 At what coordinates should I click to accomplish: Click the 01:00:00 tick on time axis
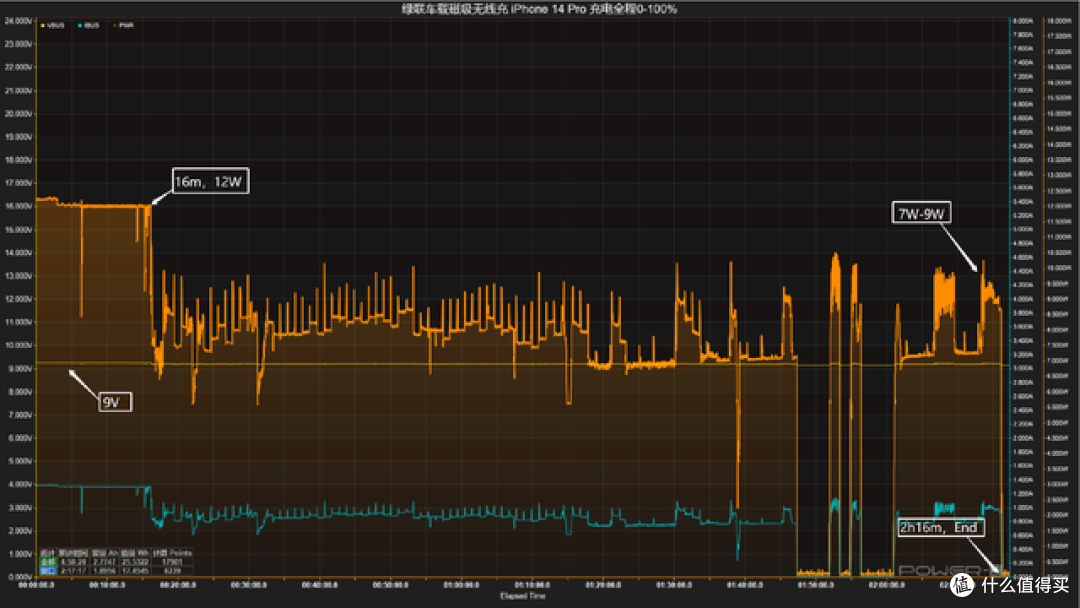461,585
